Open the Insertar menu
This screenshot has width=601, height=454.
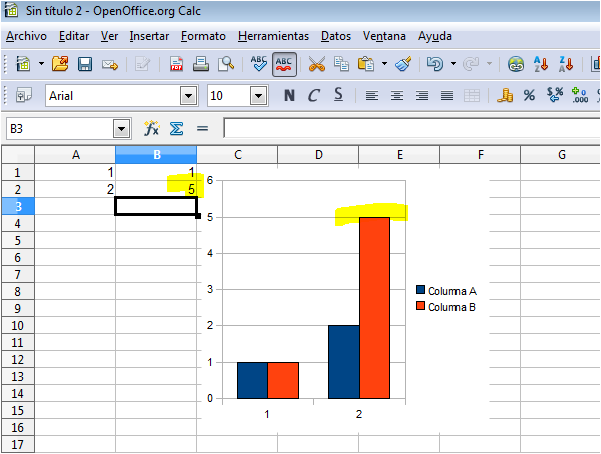(x=149, y=36)
